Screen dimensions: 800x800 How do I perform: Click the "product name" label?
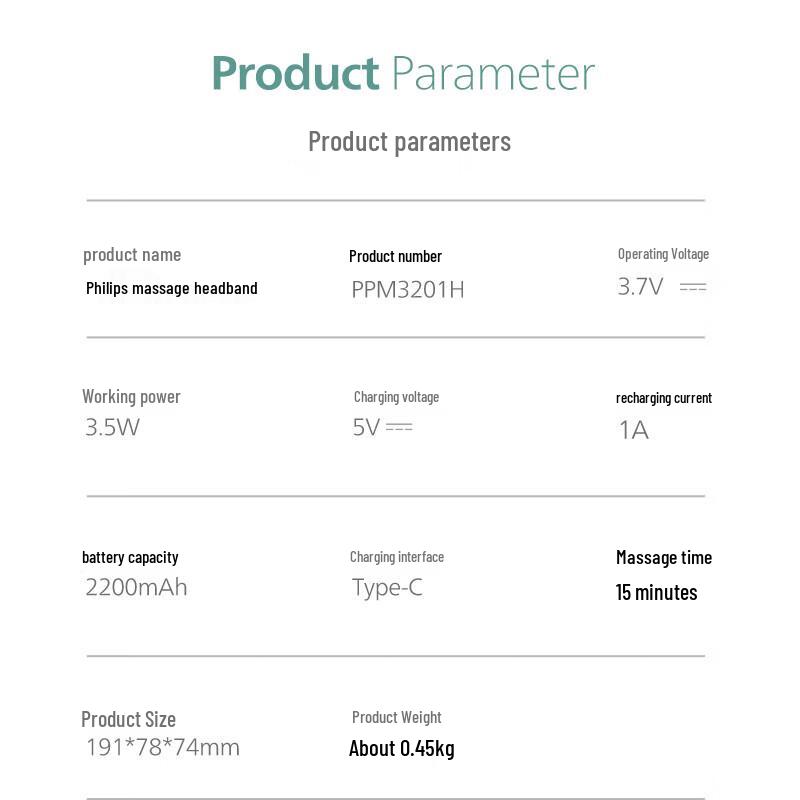pos(132,255)
